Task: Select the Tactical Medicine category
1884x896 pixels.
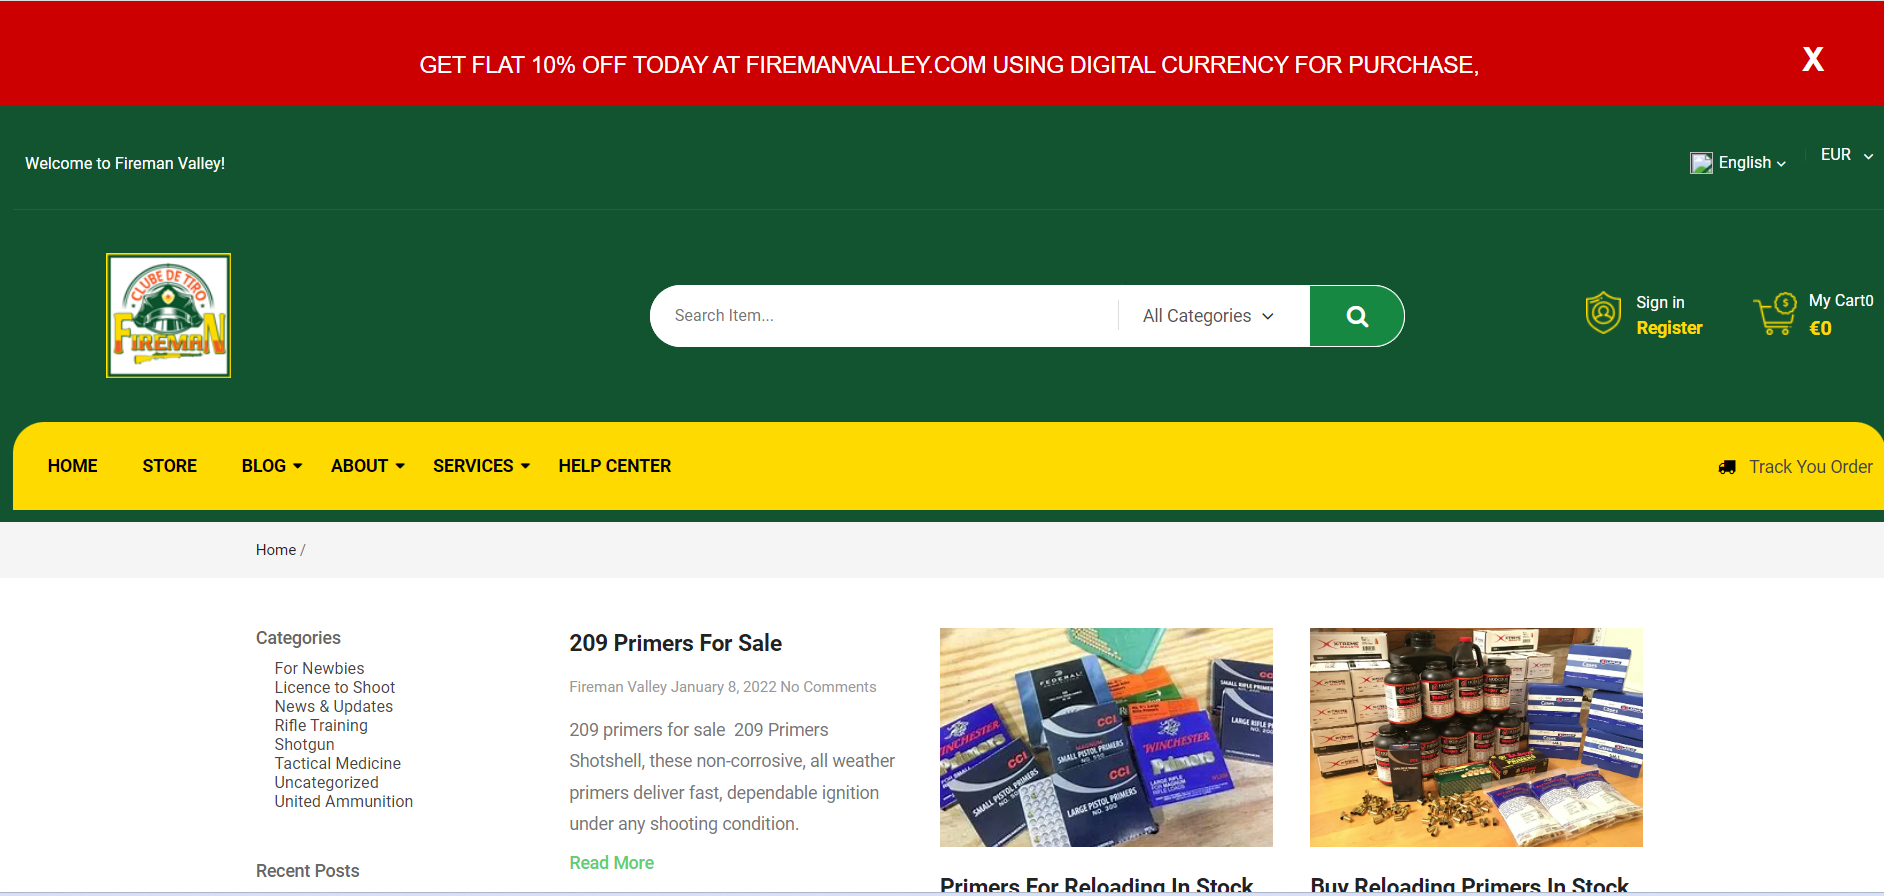Action: (338, 764)
